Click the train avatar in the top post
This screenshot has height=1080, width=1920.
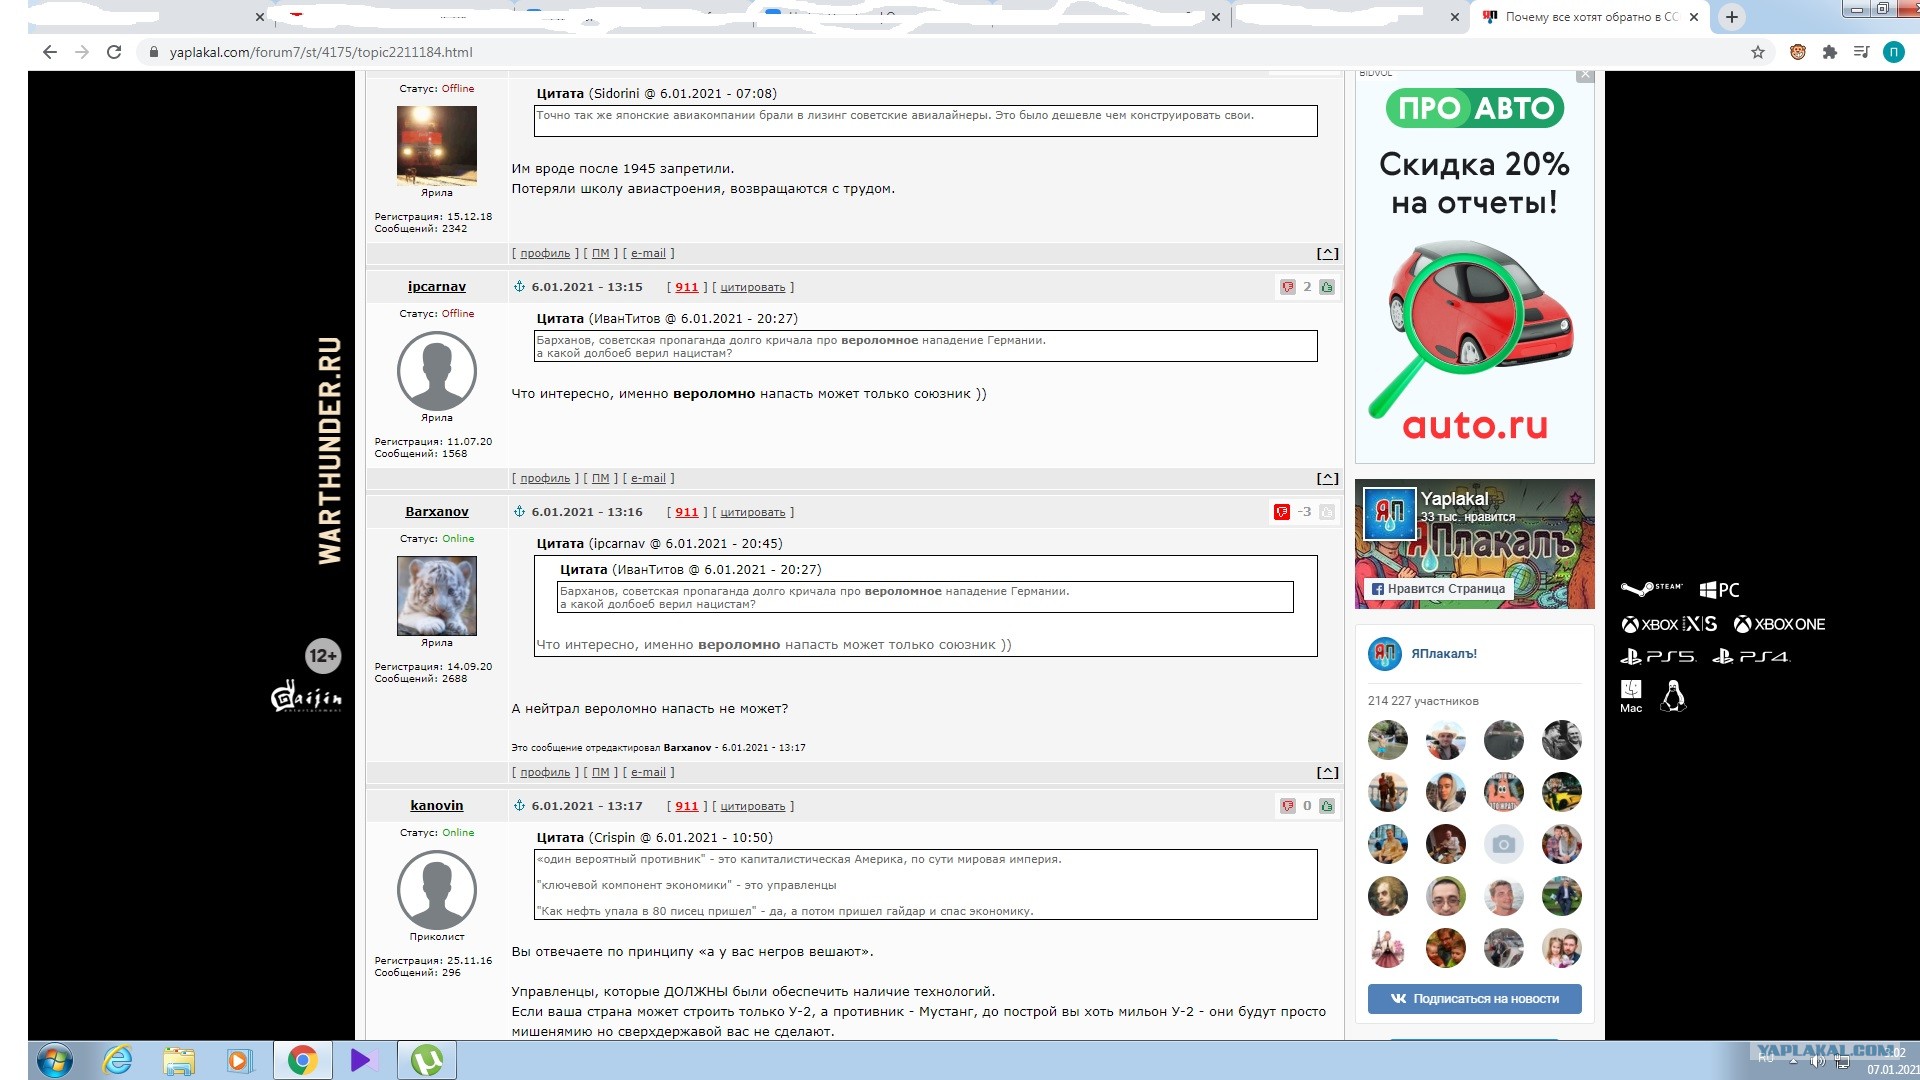point(437,146)
